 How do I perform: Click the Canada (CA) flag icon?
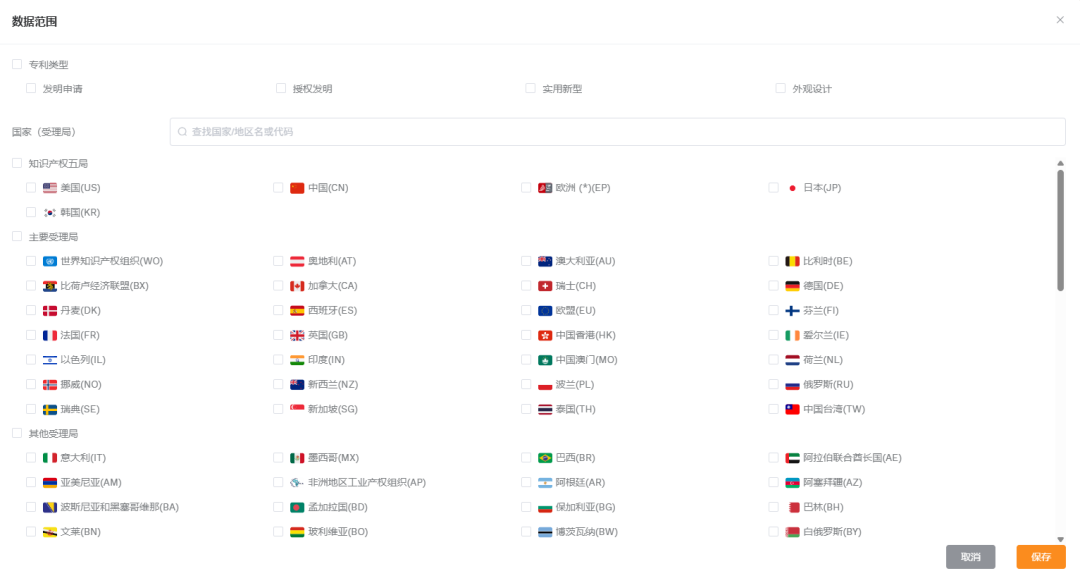[x=297, y=286]
